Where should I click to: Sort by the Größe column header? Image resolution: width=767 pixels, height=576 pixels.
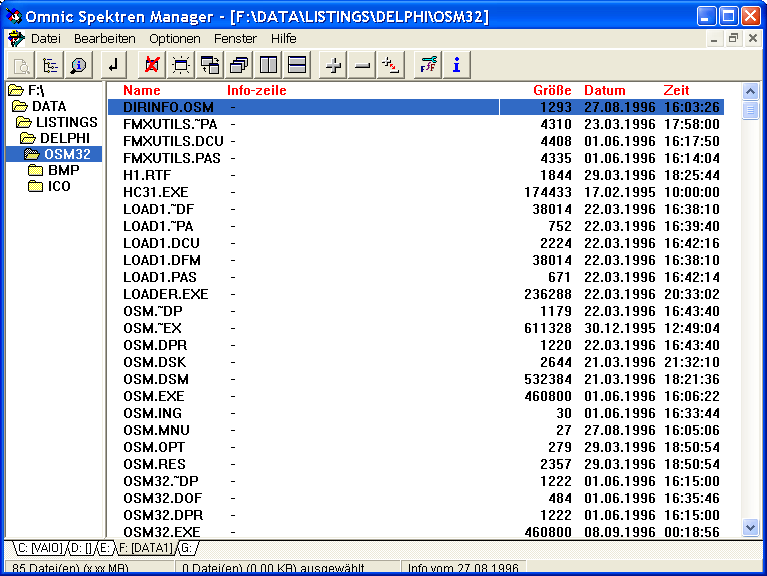(552, 91)
